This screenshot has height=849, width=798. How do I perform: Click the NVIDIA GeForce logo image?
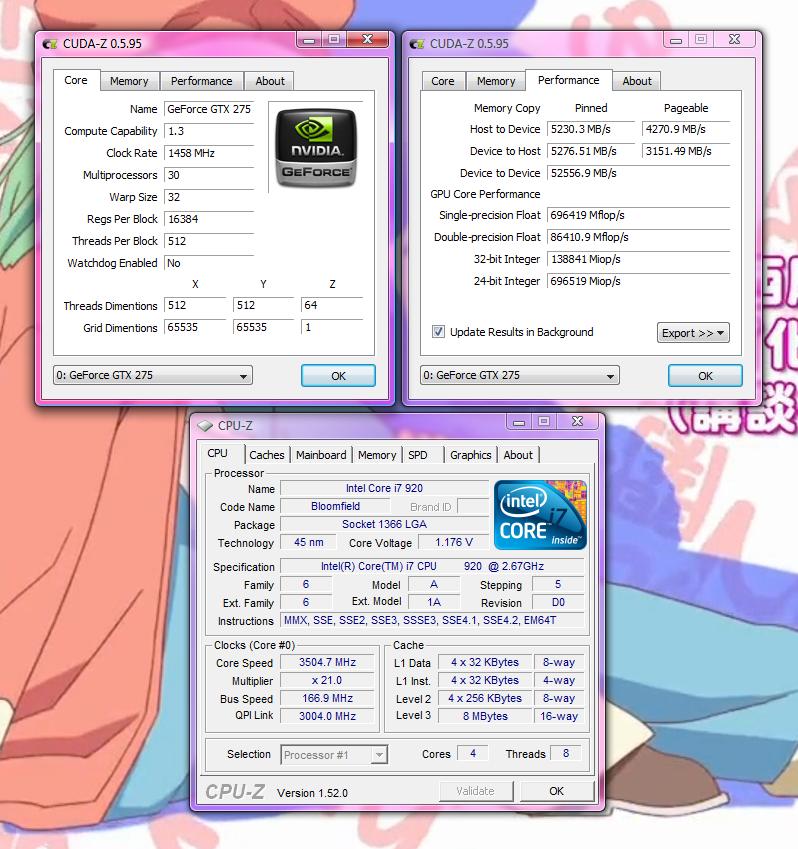316,148
